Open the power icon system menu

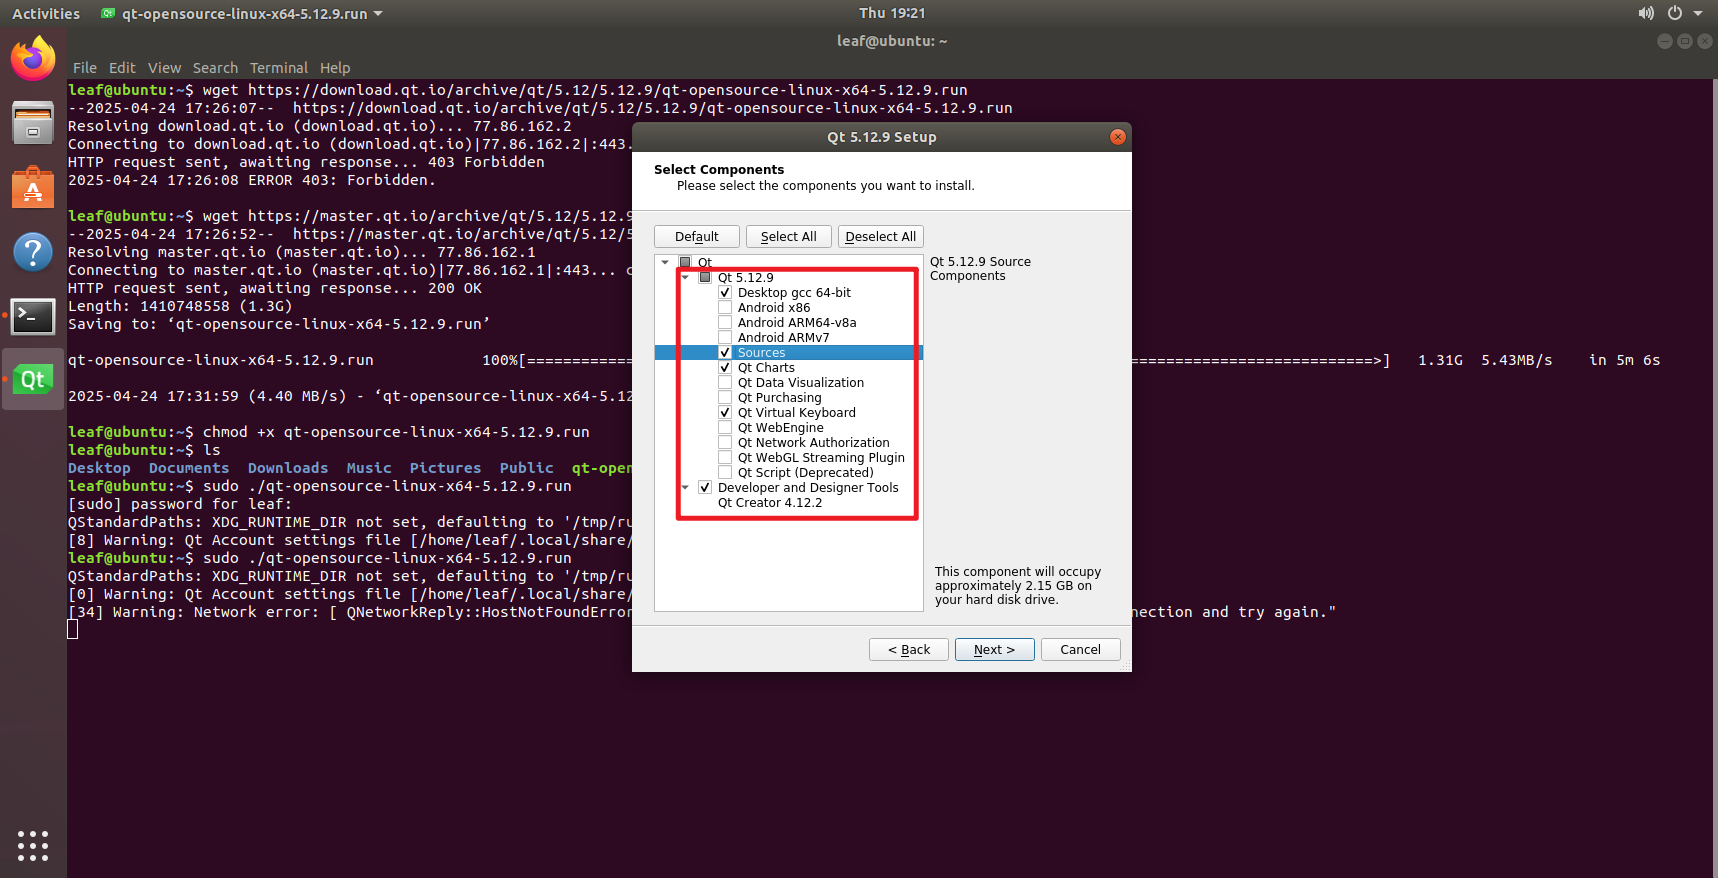point(1675,13)
